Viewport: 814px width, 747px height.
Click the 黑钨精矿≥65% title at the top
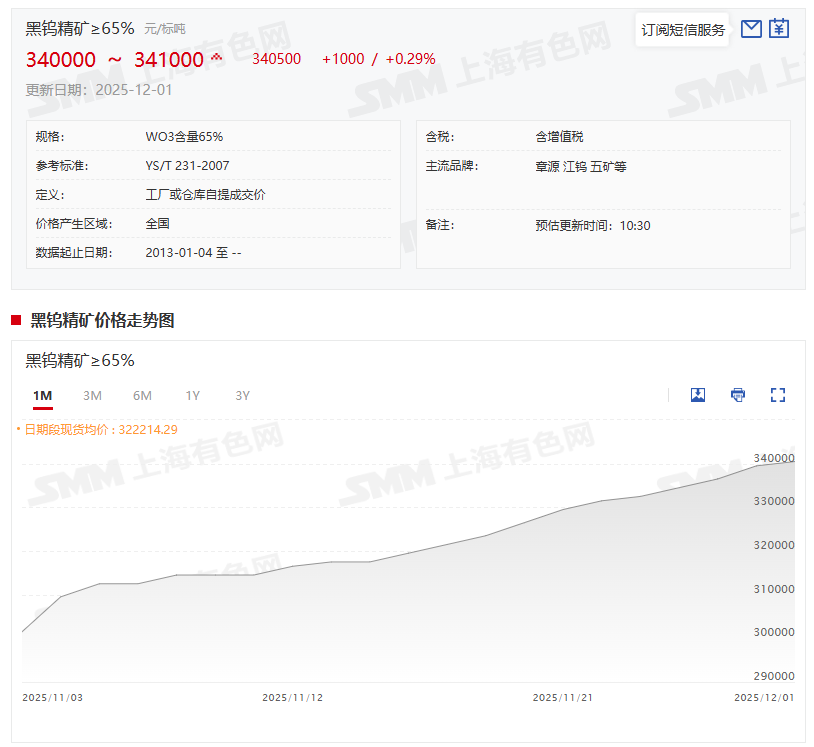tap(80, 28)
